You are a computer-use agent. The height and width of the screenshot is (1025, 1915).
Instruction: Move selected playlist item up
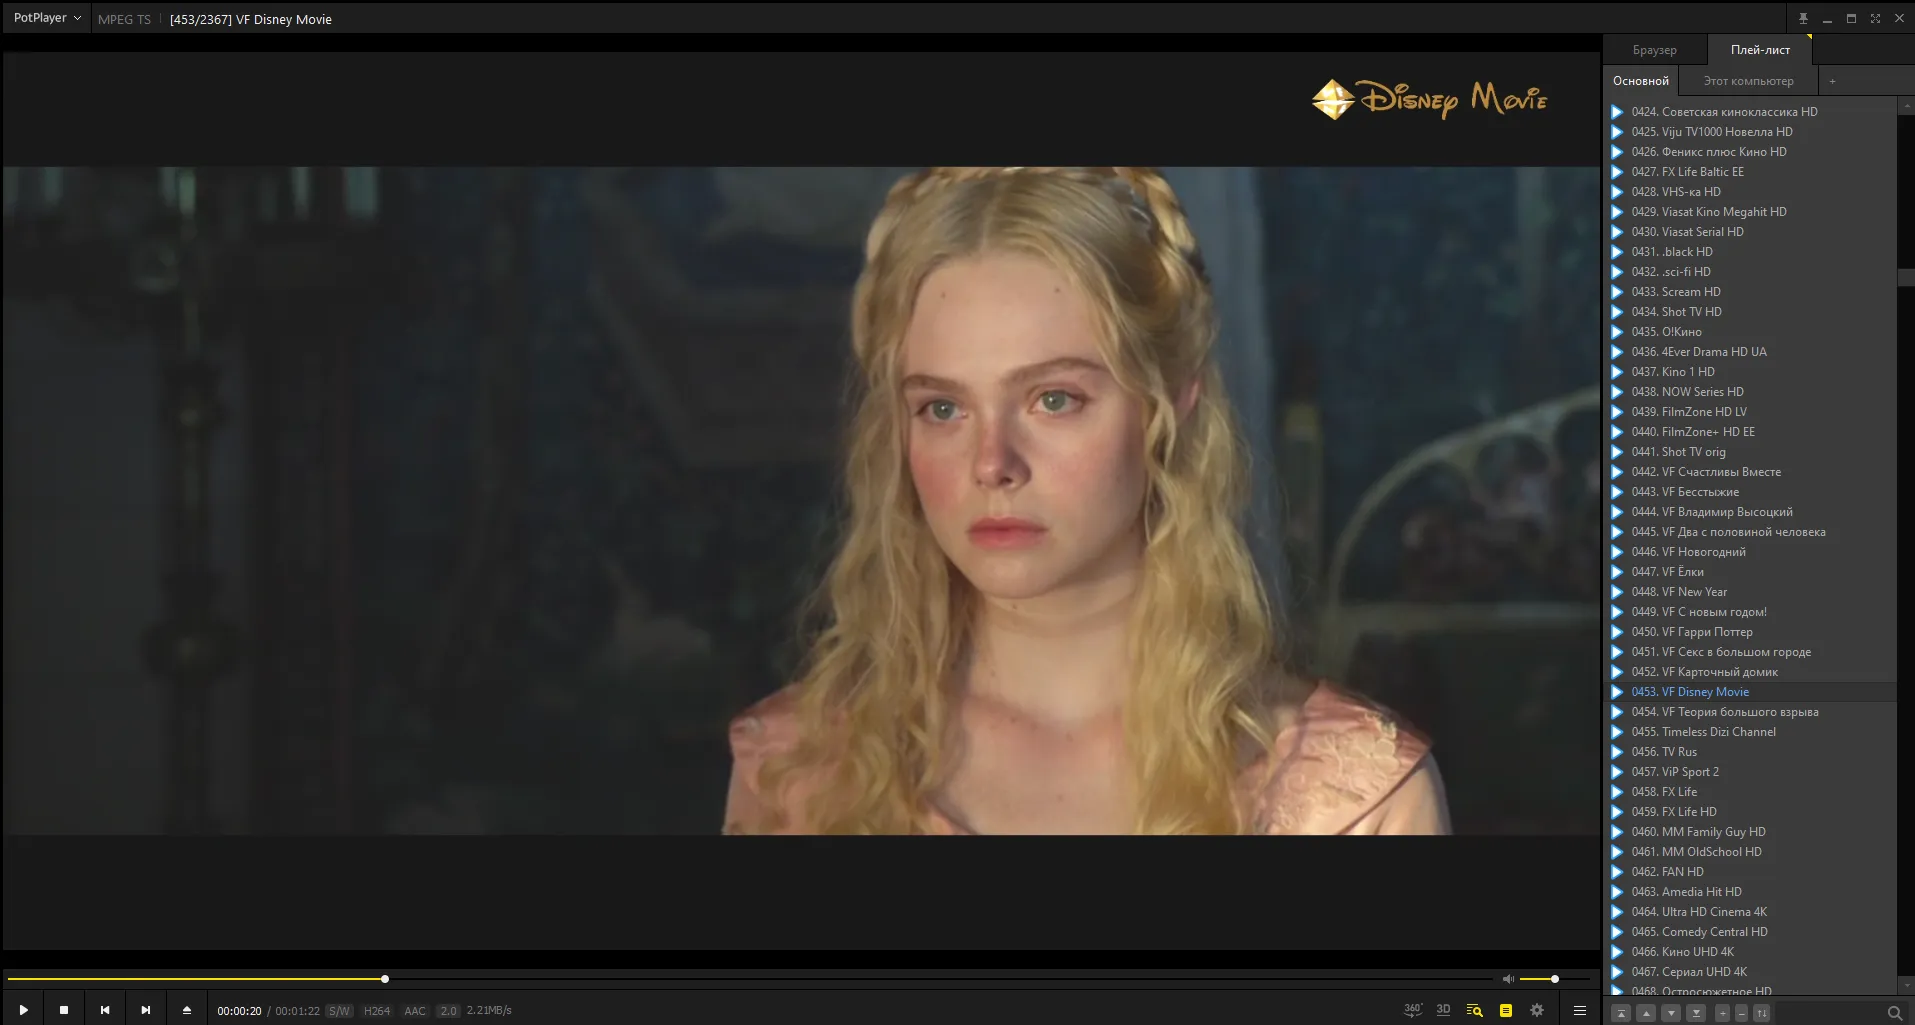pos(1646,1013)
